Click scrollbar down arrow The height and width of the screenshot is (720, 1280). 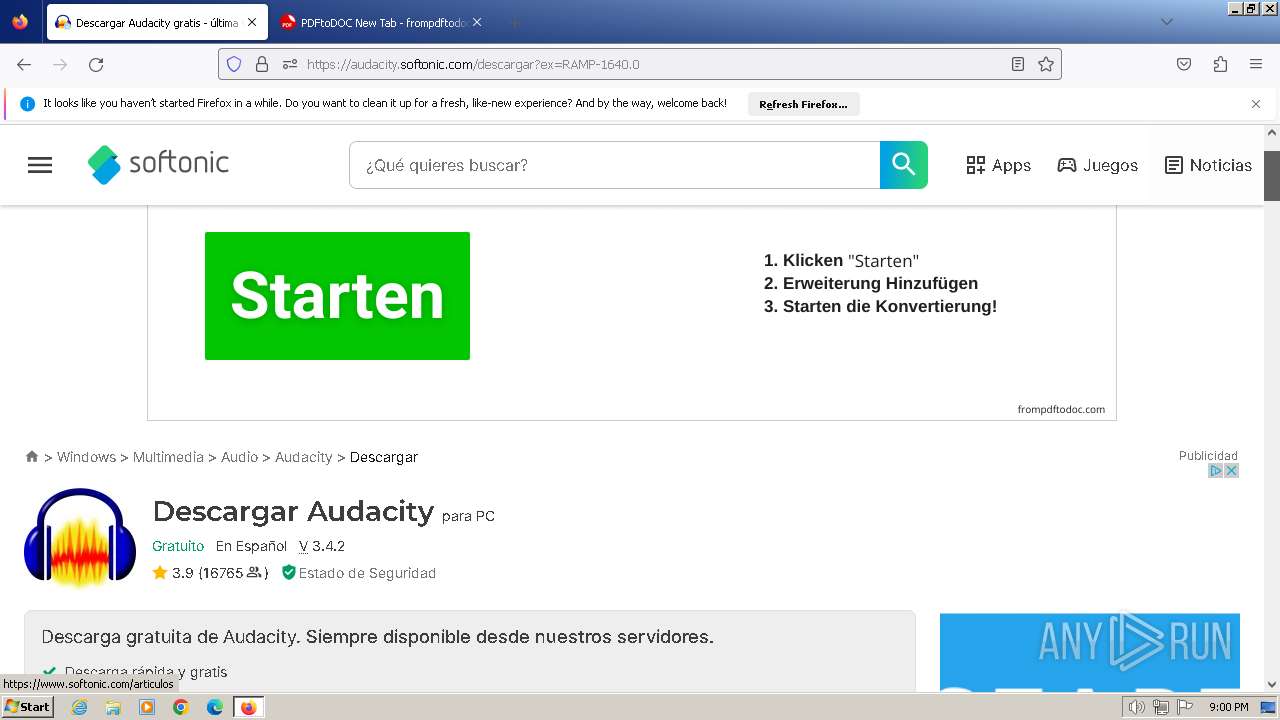(x=1272, y=684)
